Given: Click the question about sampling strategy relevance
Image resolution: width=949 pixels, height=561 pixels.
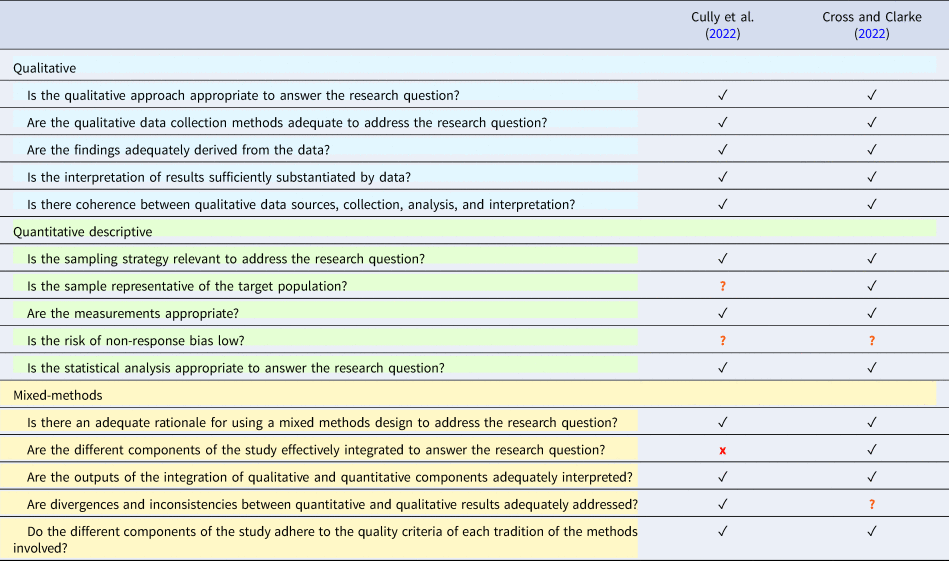Looking at the screenshot, I should pos(226,259).
